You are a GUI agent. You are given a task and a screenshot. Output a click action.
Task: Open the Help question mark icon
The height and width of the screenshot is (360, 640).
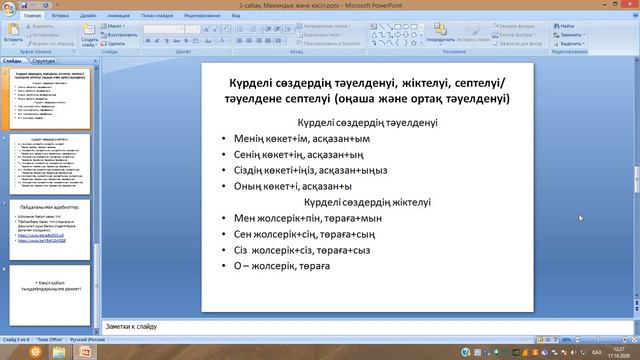(635, 16)
